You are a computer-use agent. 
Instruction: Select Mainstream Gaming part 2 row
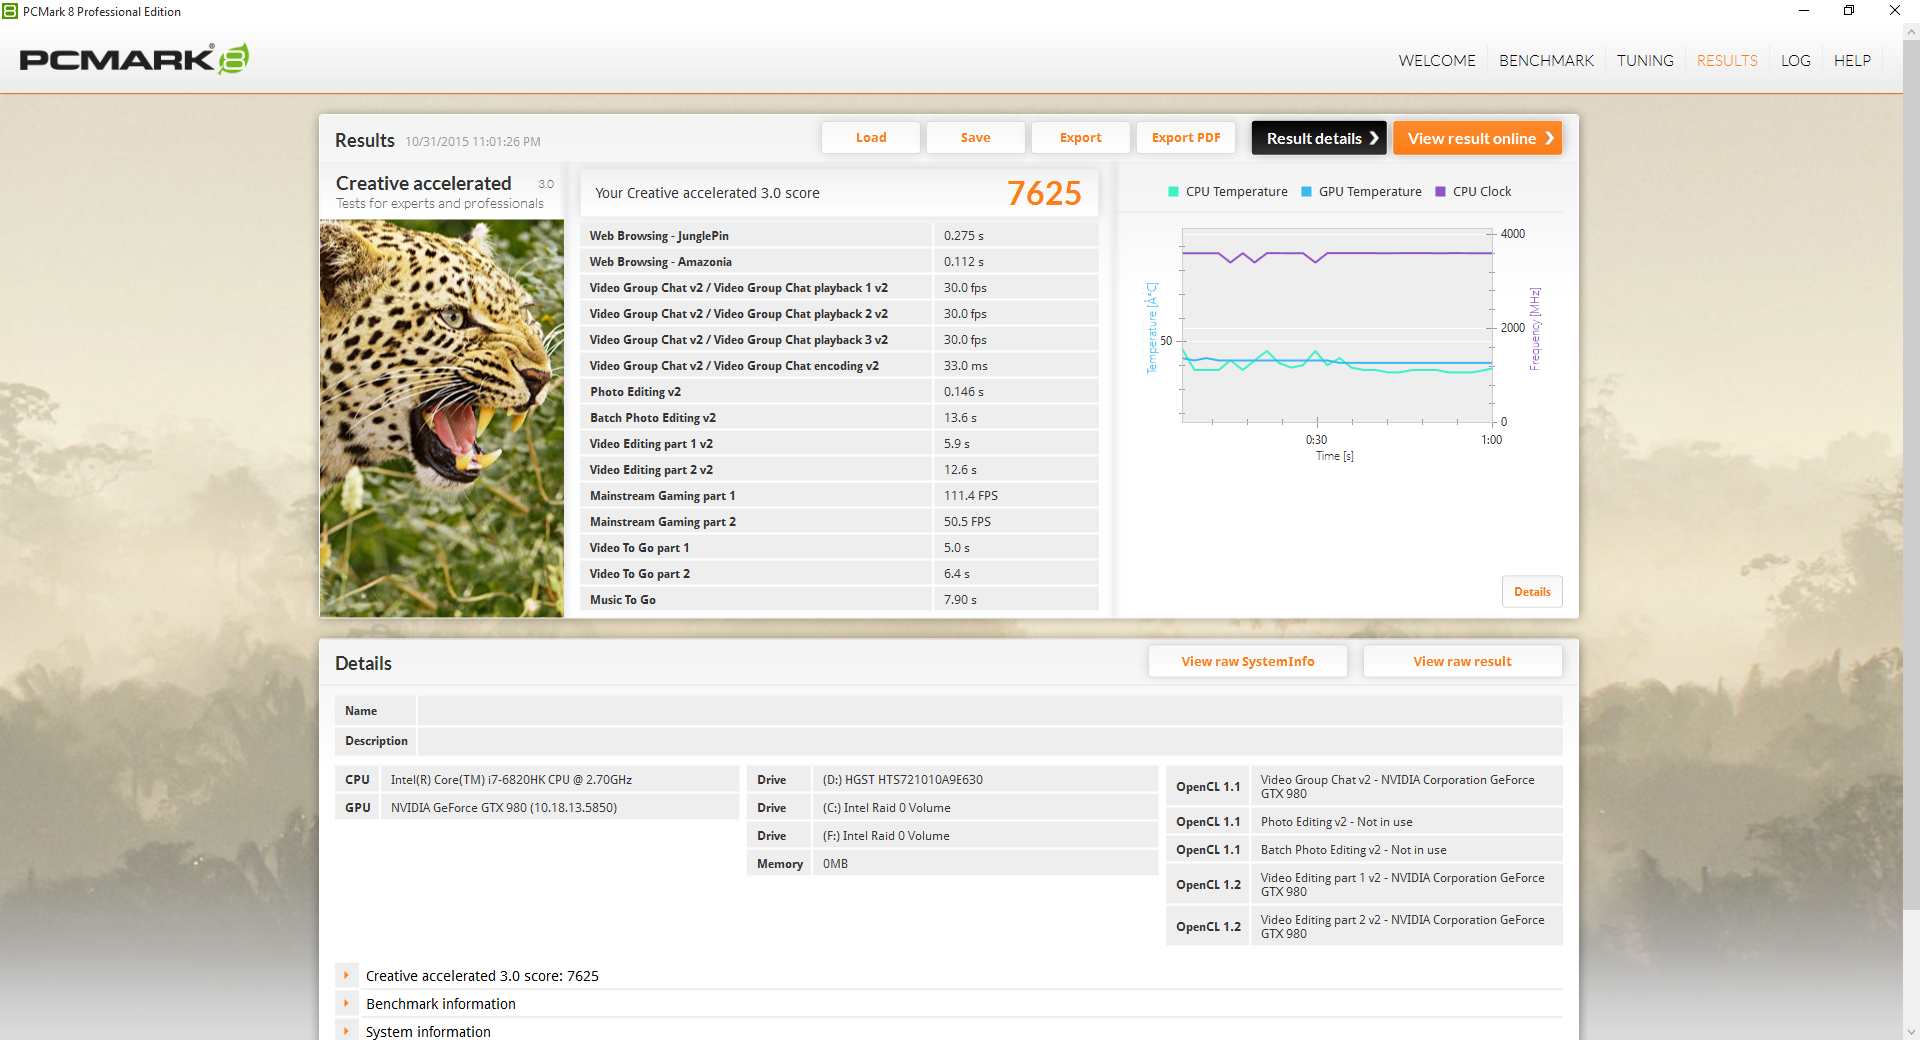(839, 522)
